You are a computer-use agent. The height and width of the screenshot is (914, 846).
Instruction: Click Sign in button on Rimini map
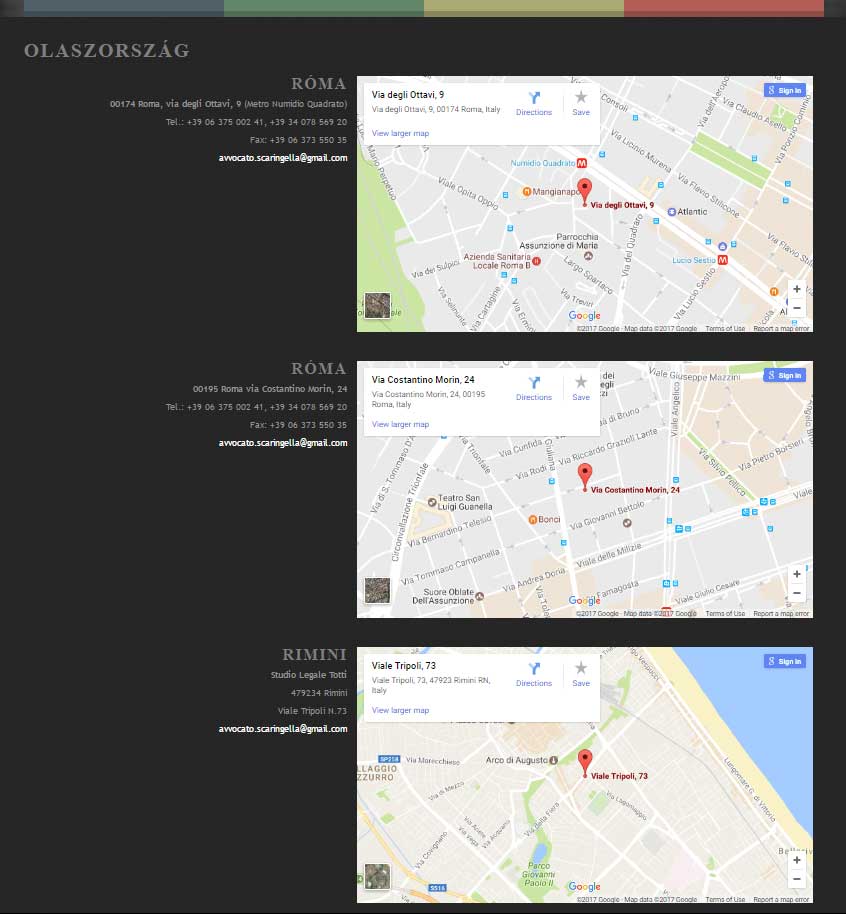point(785,661)
